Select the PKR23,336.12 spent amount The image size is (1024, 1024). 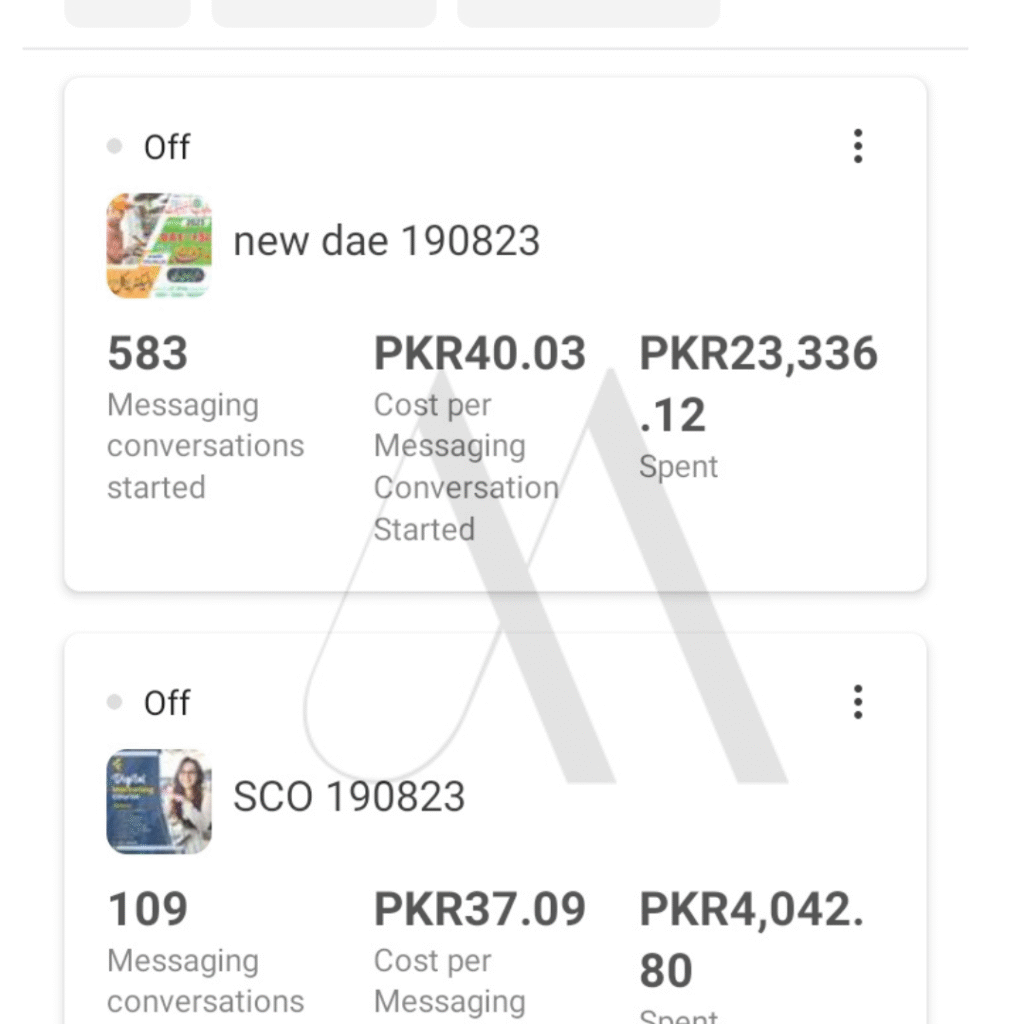point(758,383)
